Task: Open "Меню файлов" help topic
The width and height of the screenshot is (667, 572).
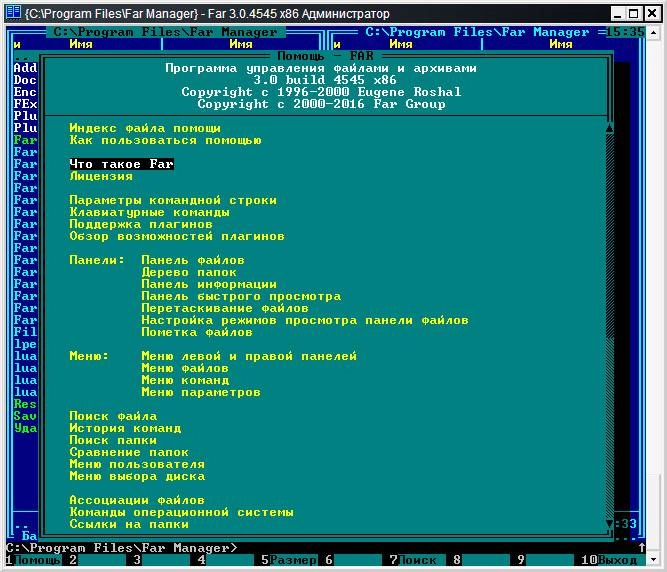Action: click(185, 368)
